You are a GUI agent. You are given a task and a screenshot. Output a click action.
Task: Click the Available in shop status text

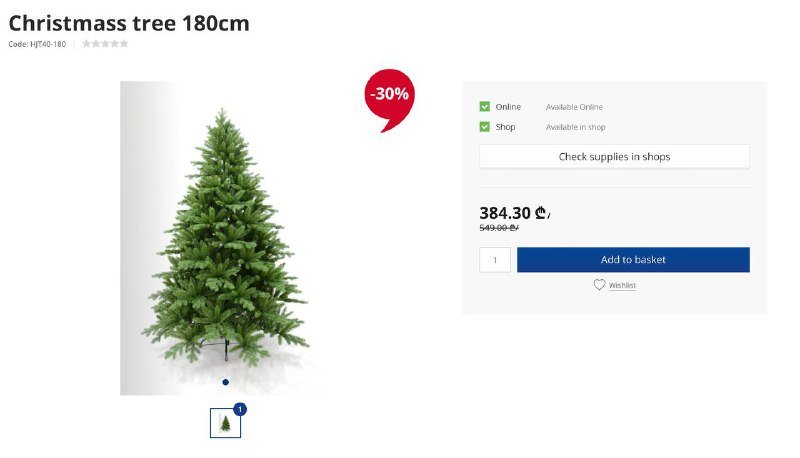(x=576, y=127)
